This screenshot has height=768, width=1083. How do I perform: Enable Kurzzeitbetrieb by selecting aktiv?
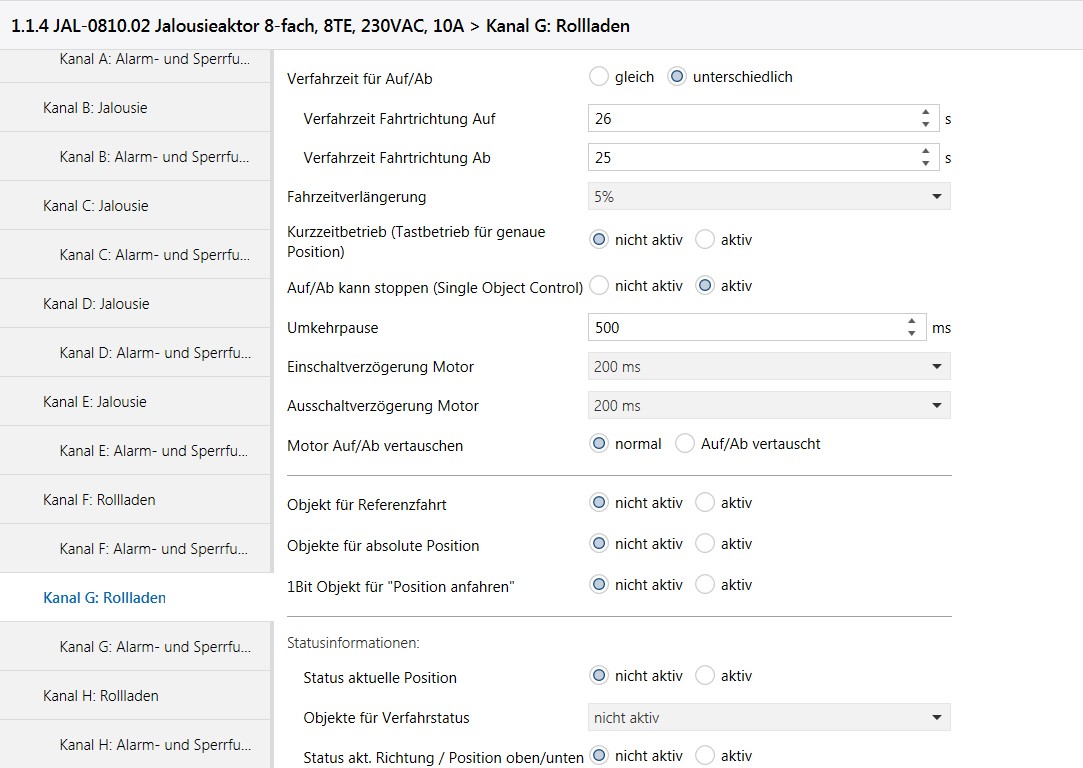coord(705,240)
